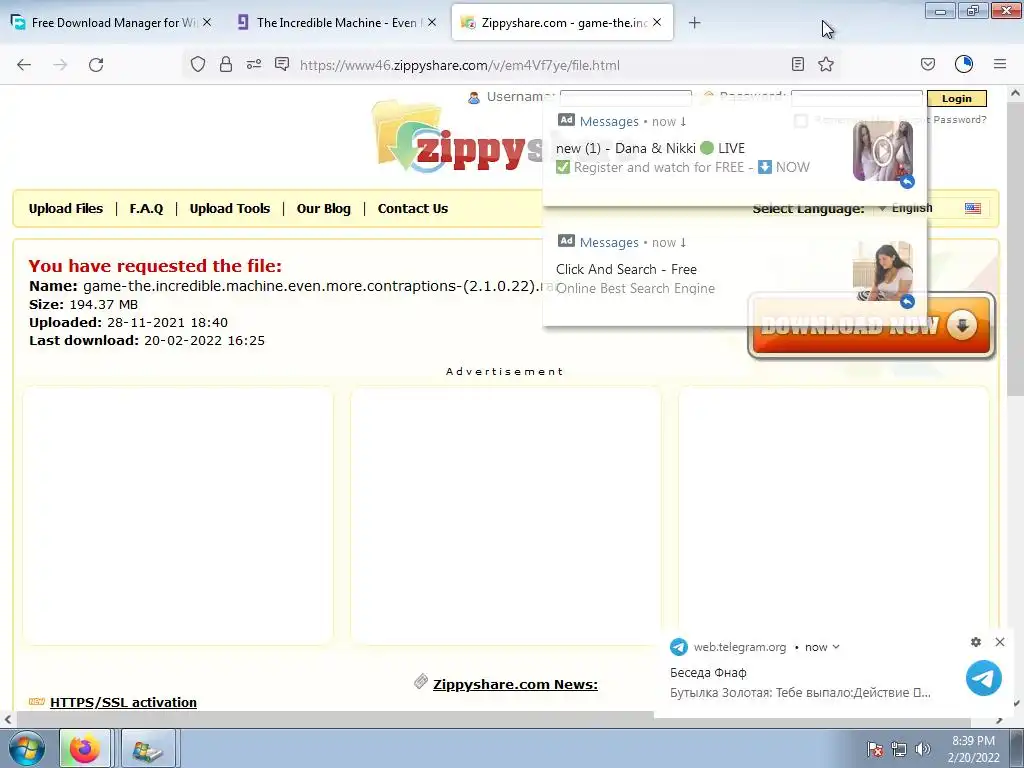Close the Free Download Manager tab
This screenshot has width=1024, height=768.
click(207, 22)
